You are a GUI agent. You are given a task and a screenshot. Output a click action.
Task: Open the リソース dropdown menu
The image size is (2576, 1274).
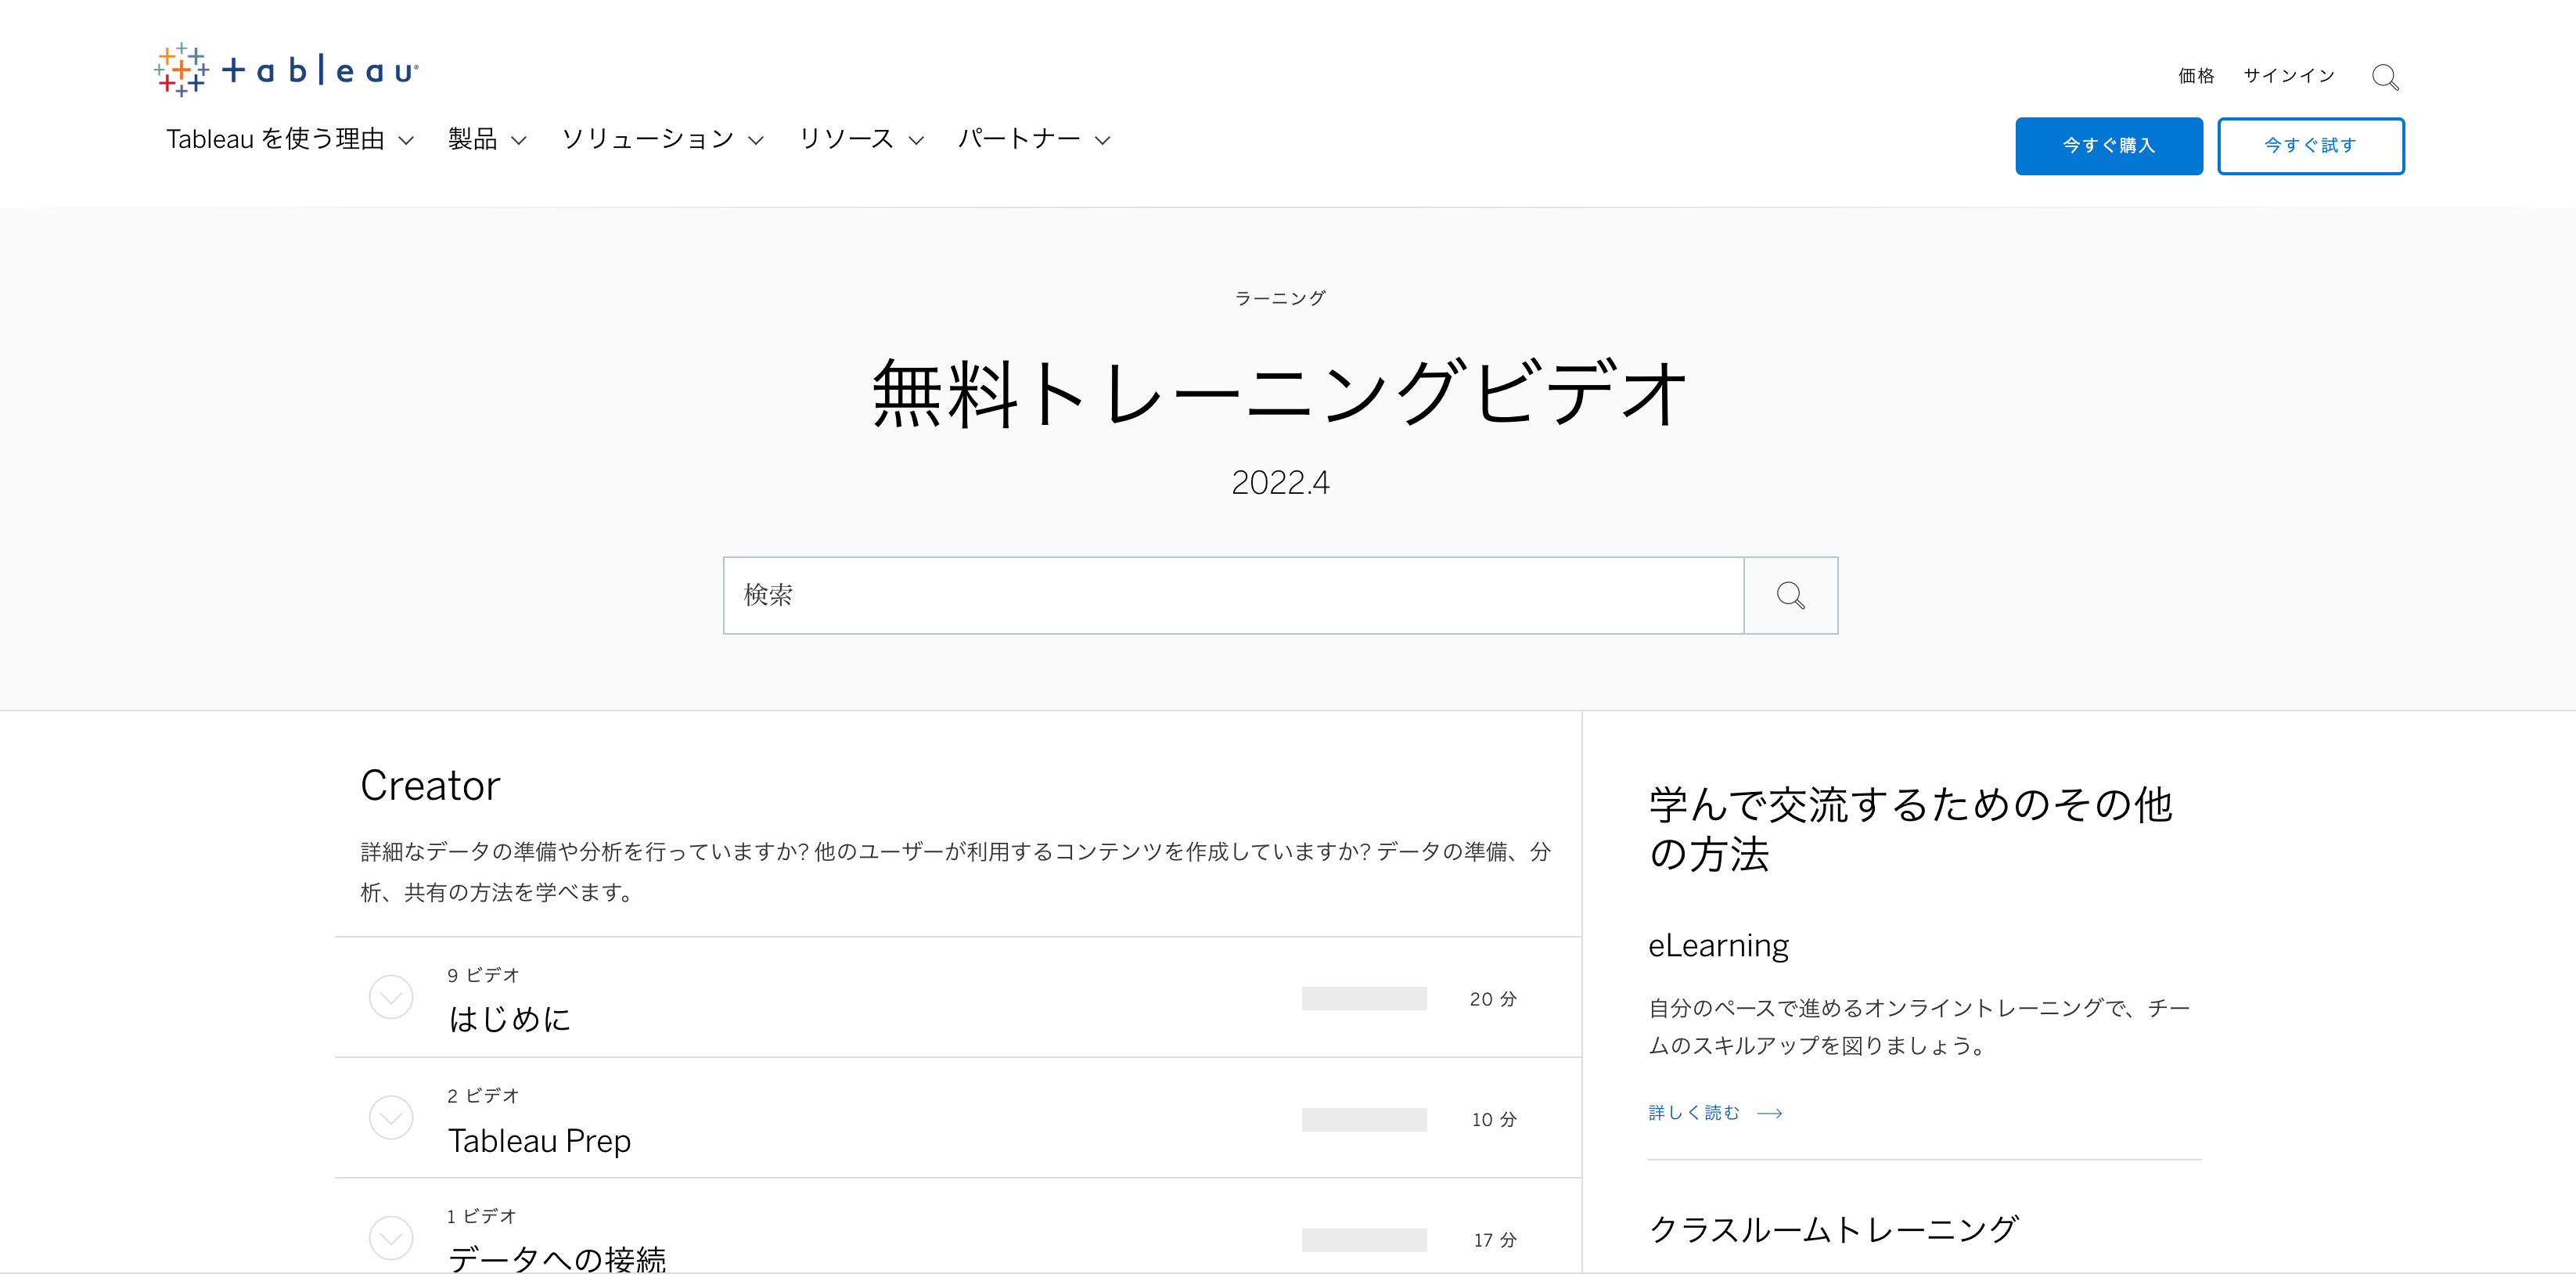tap(861, 139)
